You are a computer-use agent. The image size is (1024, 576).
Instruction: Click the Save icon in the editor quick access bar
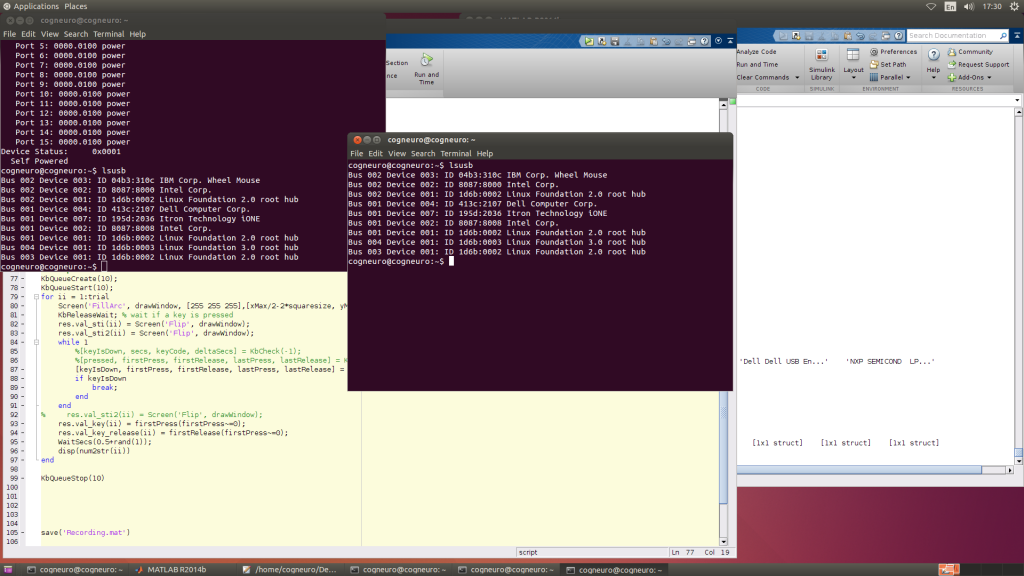[615, 41]
